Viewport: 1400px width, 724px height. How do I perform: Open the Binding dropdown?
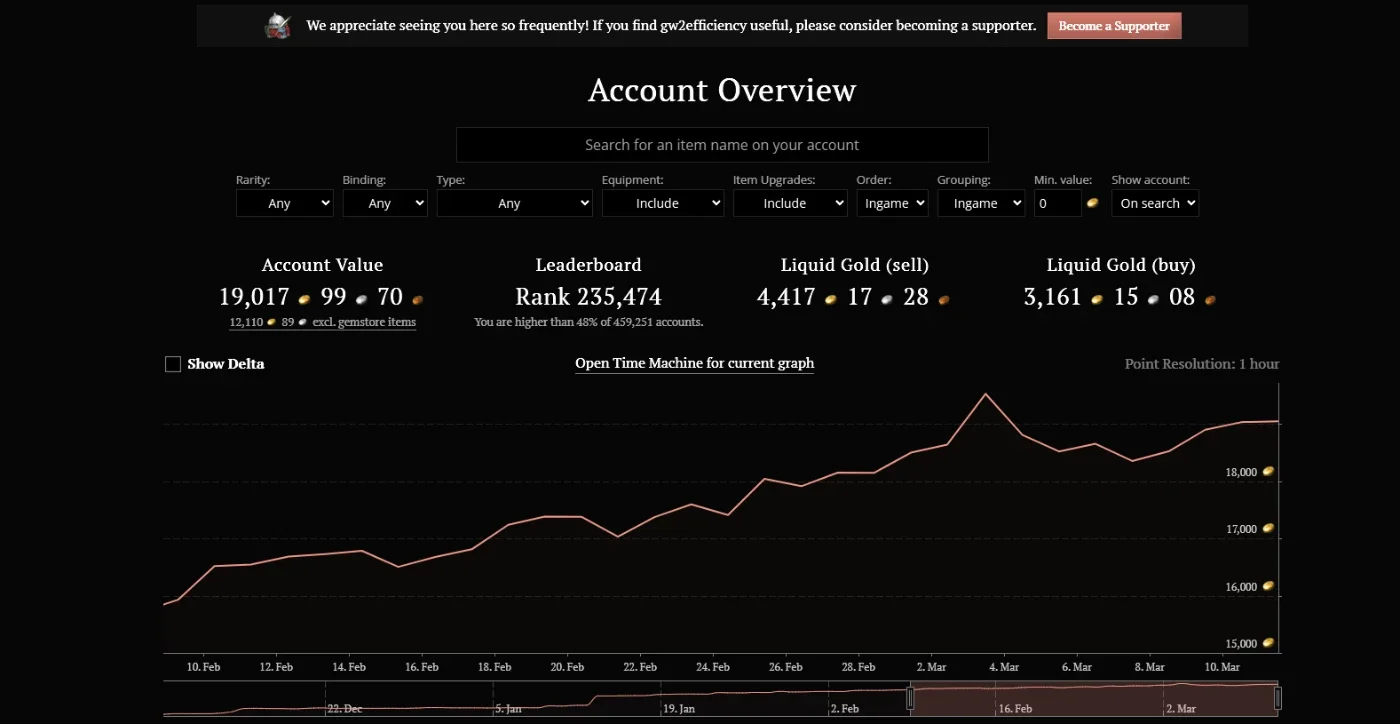(x=385, y=203)
